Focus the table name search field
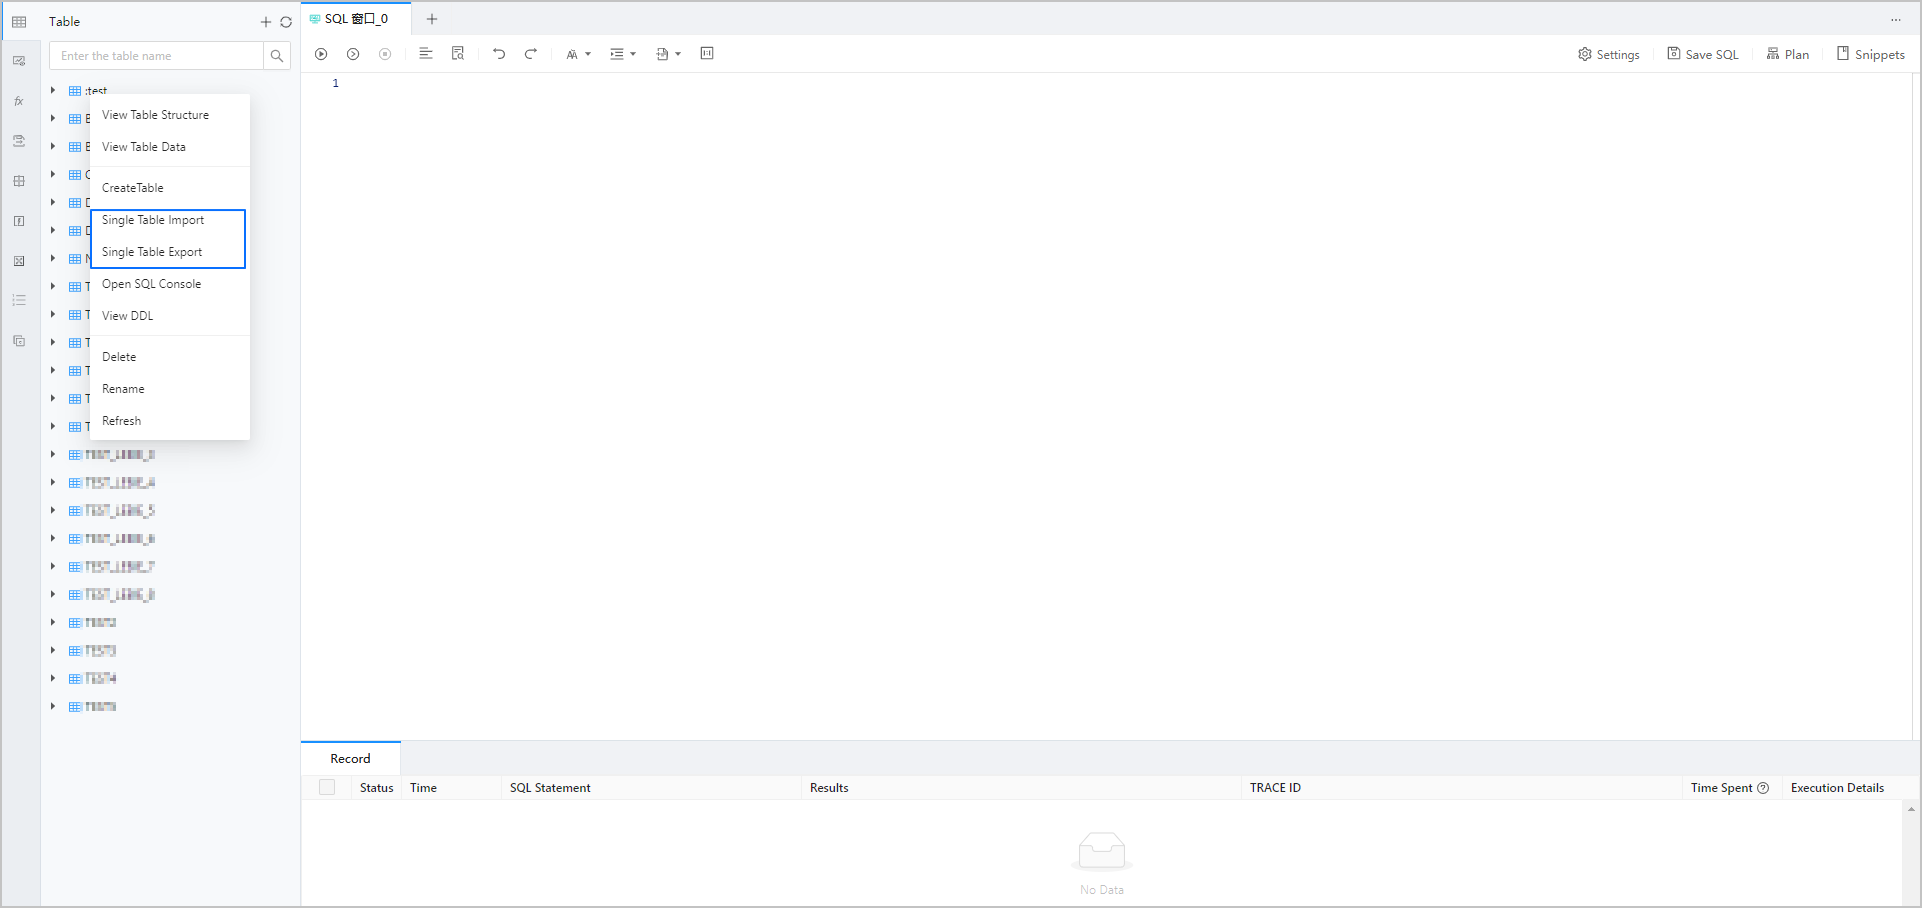The height and width of the screenshot is (908, 1922). pos(157,56)
